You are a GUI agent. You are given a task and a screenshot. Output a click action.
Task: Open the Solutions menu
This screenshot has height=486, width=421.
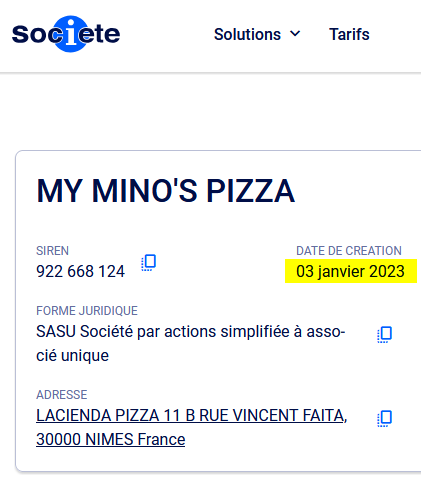coord(257,34)
